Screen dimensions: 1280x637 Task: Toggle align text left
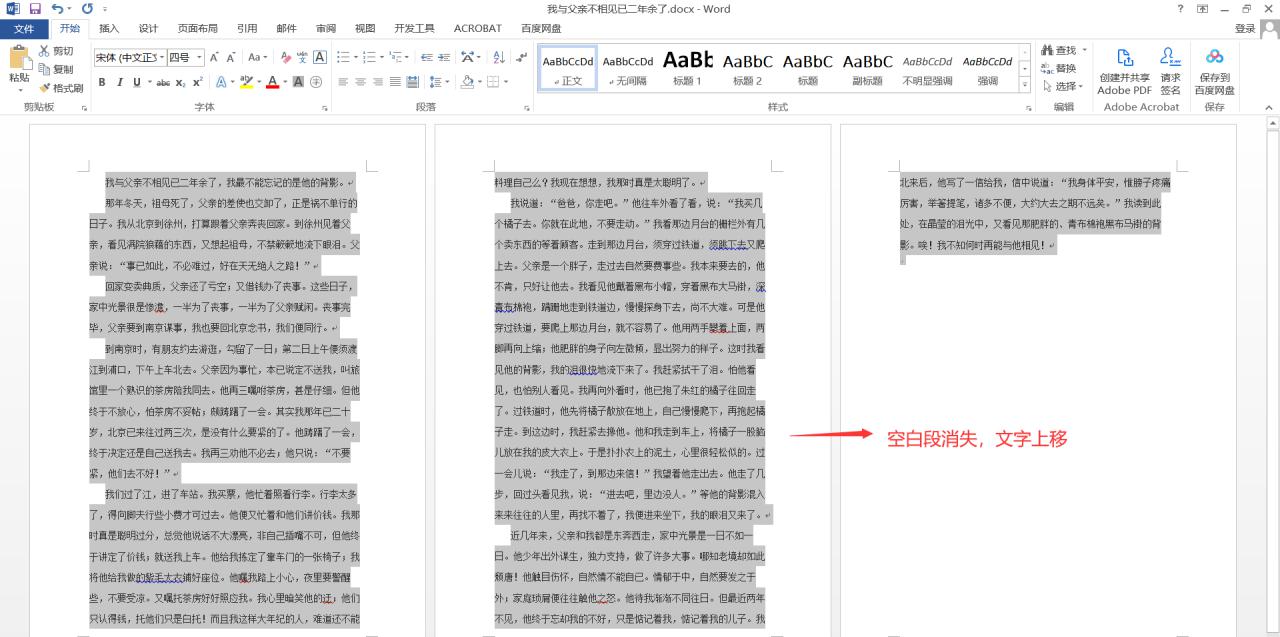(x=343, y=82)
